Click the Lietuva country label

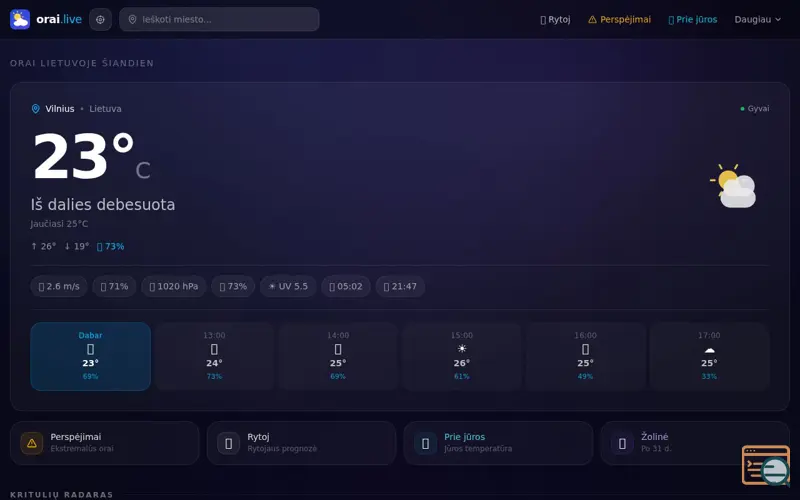[x=105, y=109]
